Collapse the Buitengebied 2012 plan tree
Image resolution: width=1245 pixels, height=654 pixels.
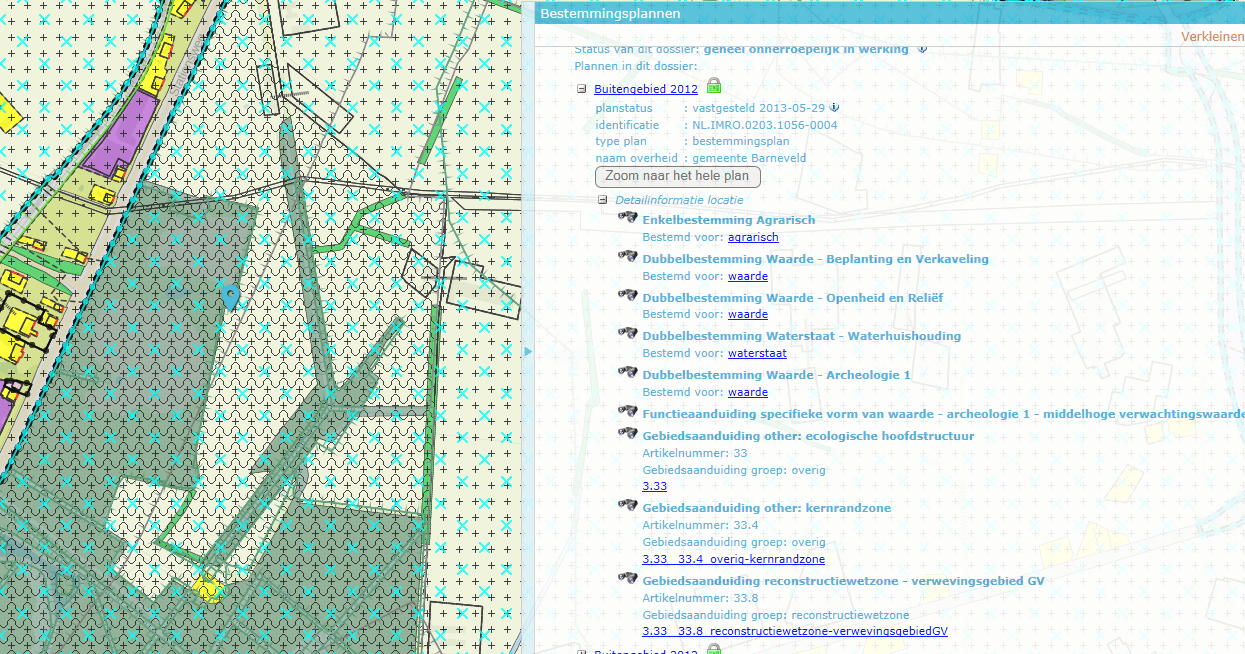pyautogui.click(x=581, y=89)
